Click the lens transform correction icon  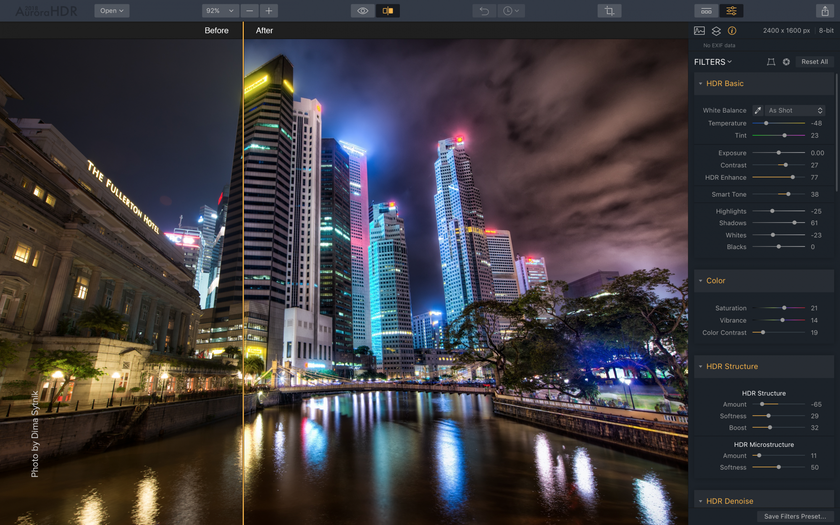pyautogui.click(x=771, y=62)
